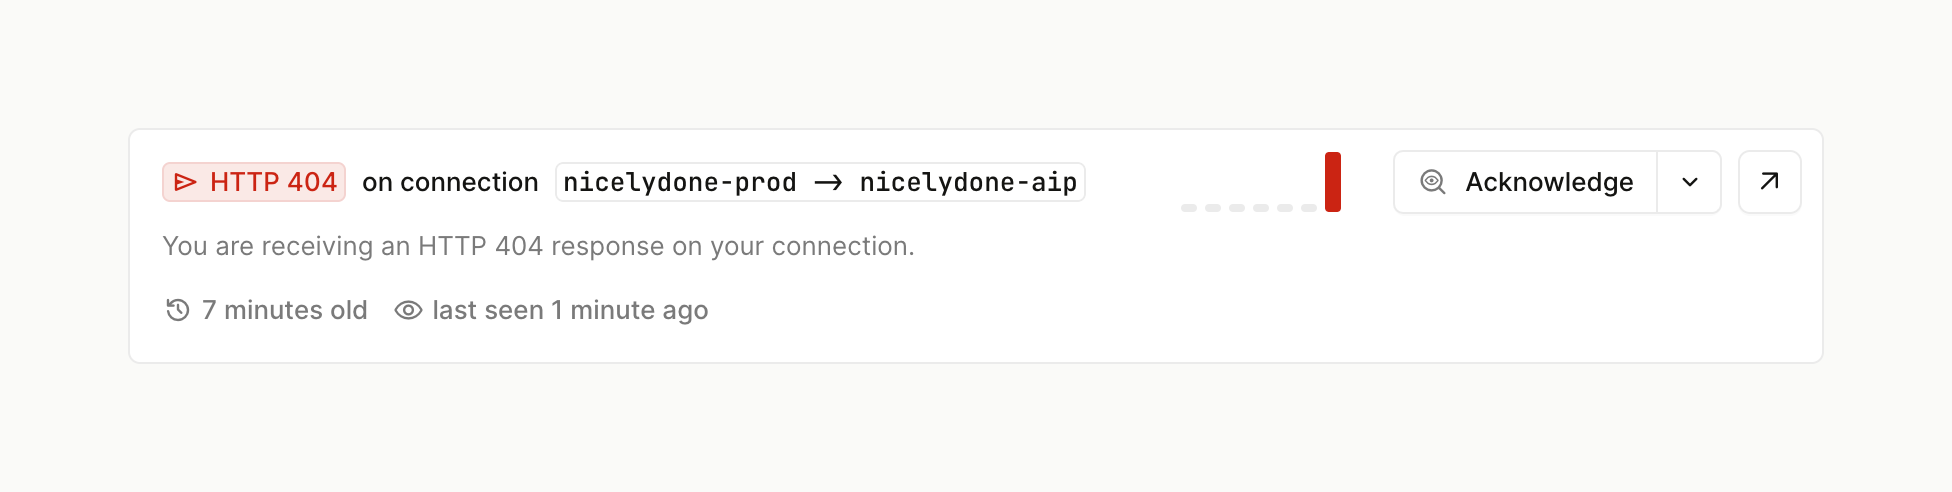Click the gray dash nearest the red bar
This screenshot has width=1952, height=492.
[1309, 208]
